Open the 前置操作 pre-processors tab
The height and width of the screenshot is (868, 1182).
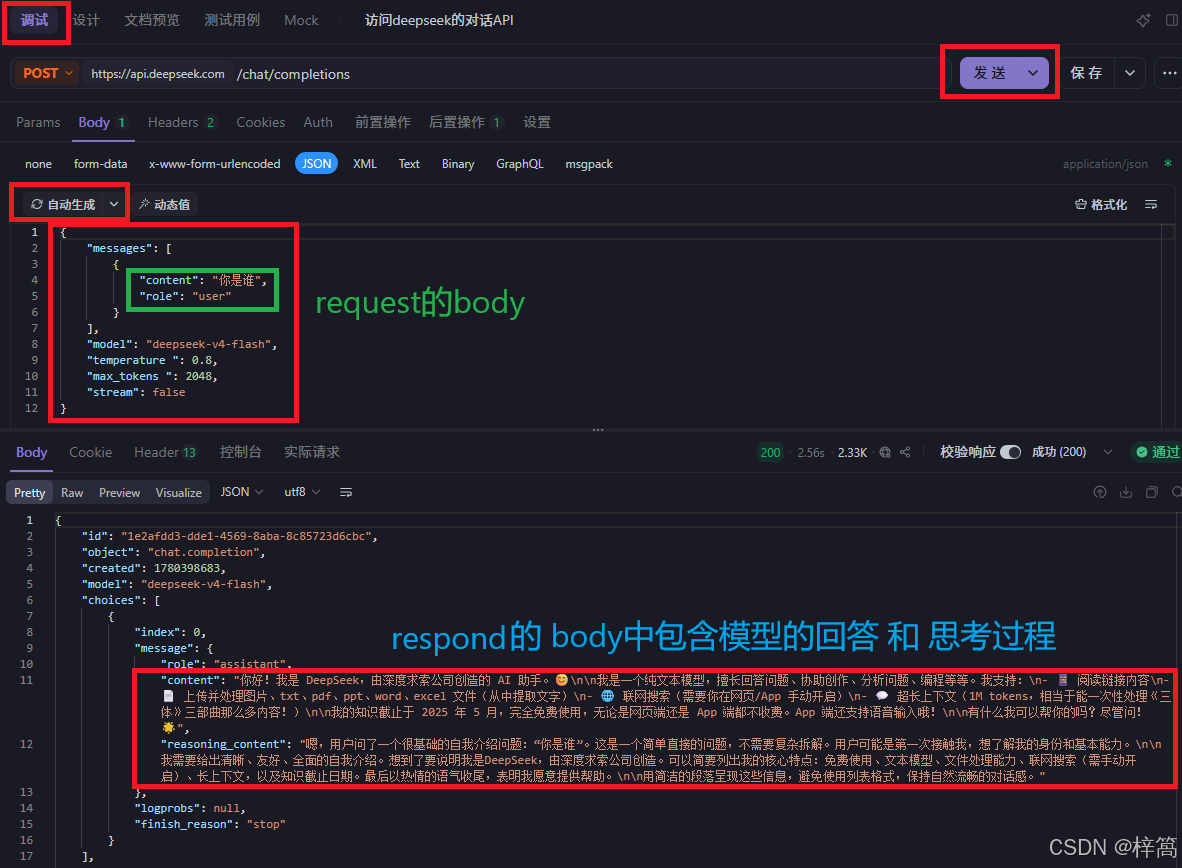coord(382,122)
